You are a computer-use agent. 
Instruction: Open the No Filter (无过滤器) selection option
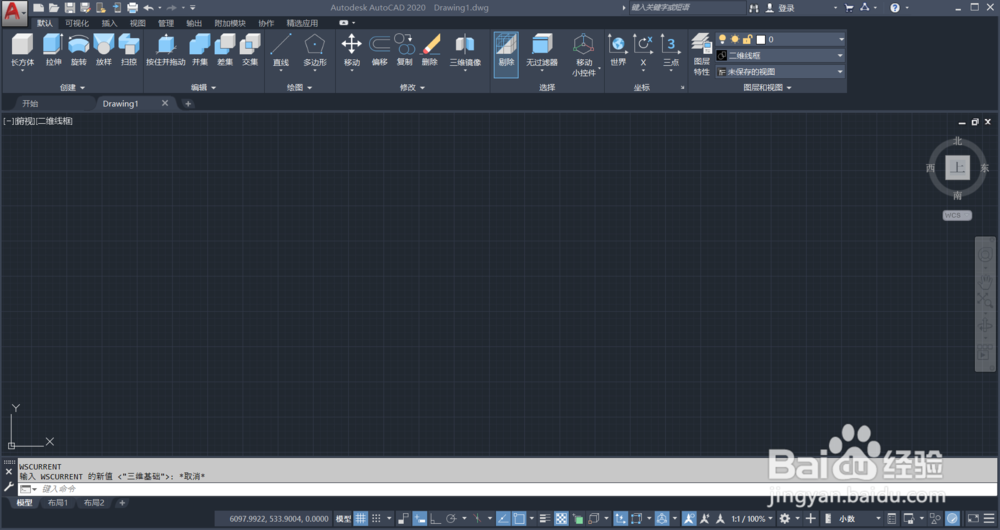[541, 50]
